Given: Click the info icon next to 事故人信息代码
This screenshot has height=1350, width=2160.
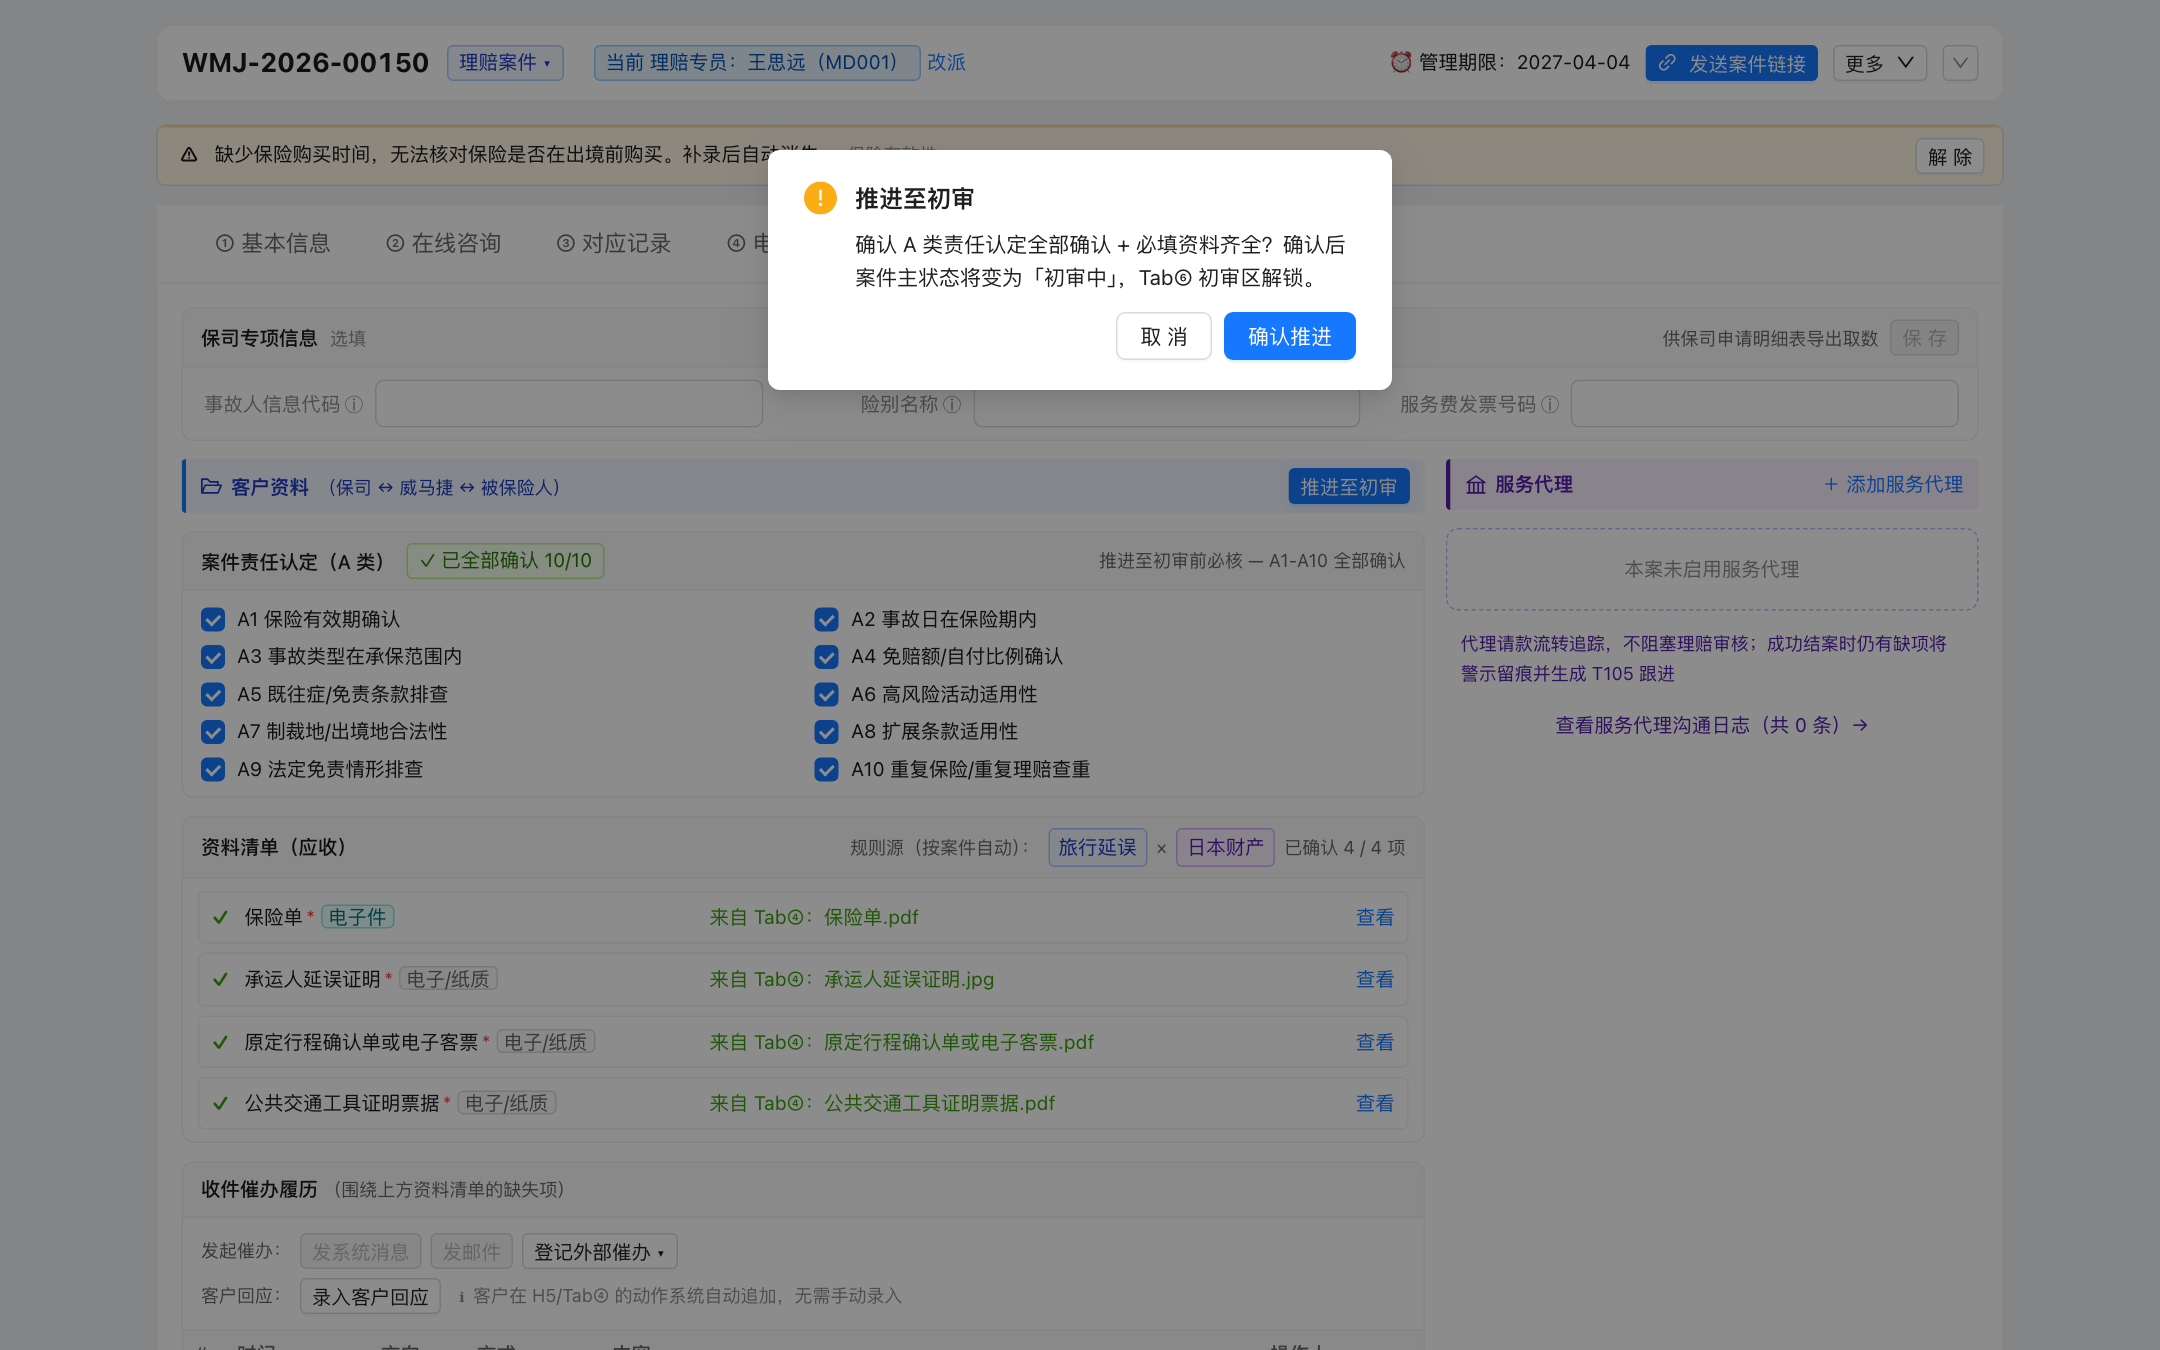Looking at the screenshot, I should coord(354,404).
